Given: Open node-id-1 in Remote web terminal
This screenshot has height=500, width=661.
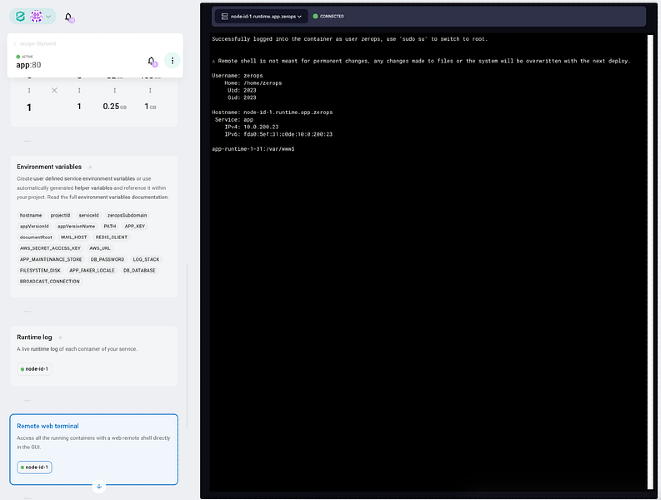Looking at the screenshot, I should [x=35, y=467].
